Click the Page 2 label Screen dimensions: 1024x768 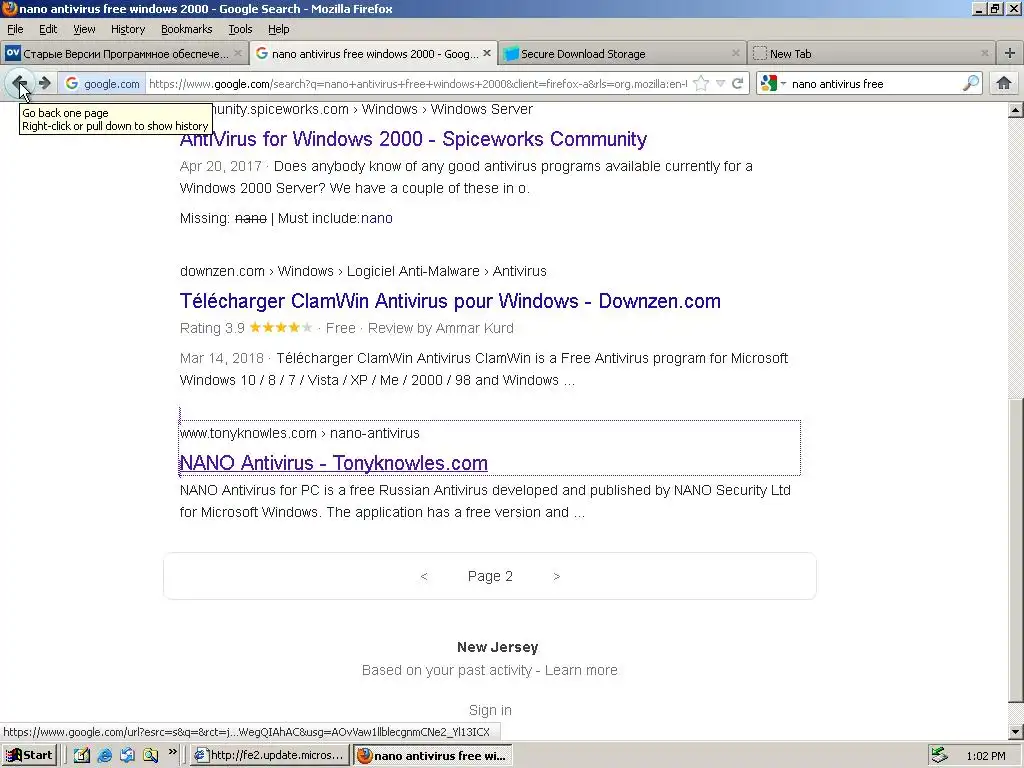490,576
